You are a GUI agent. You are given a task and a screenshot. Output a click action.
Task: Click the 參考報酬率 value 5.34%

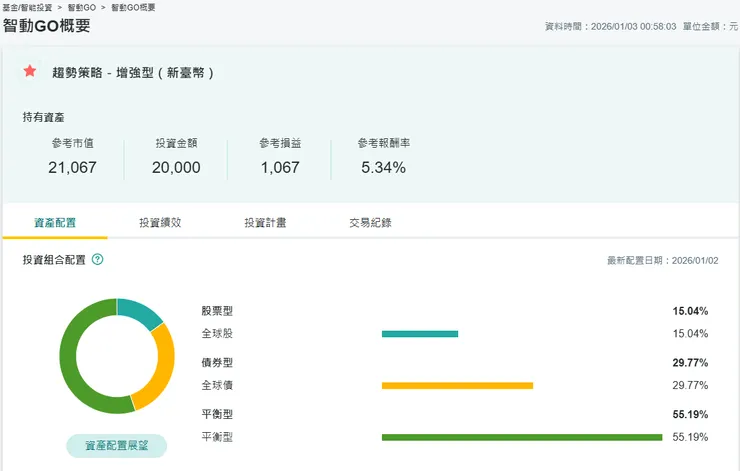[384, 168]
